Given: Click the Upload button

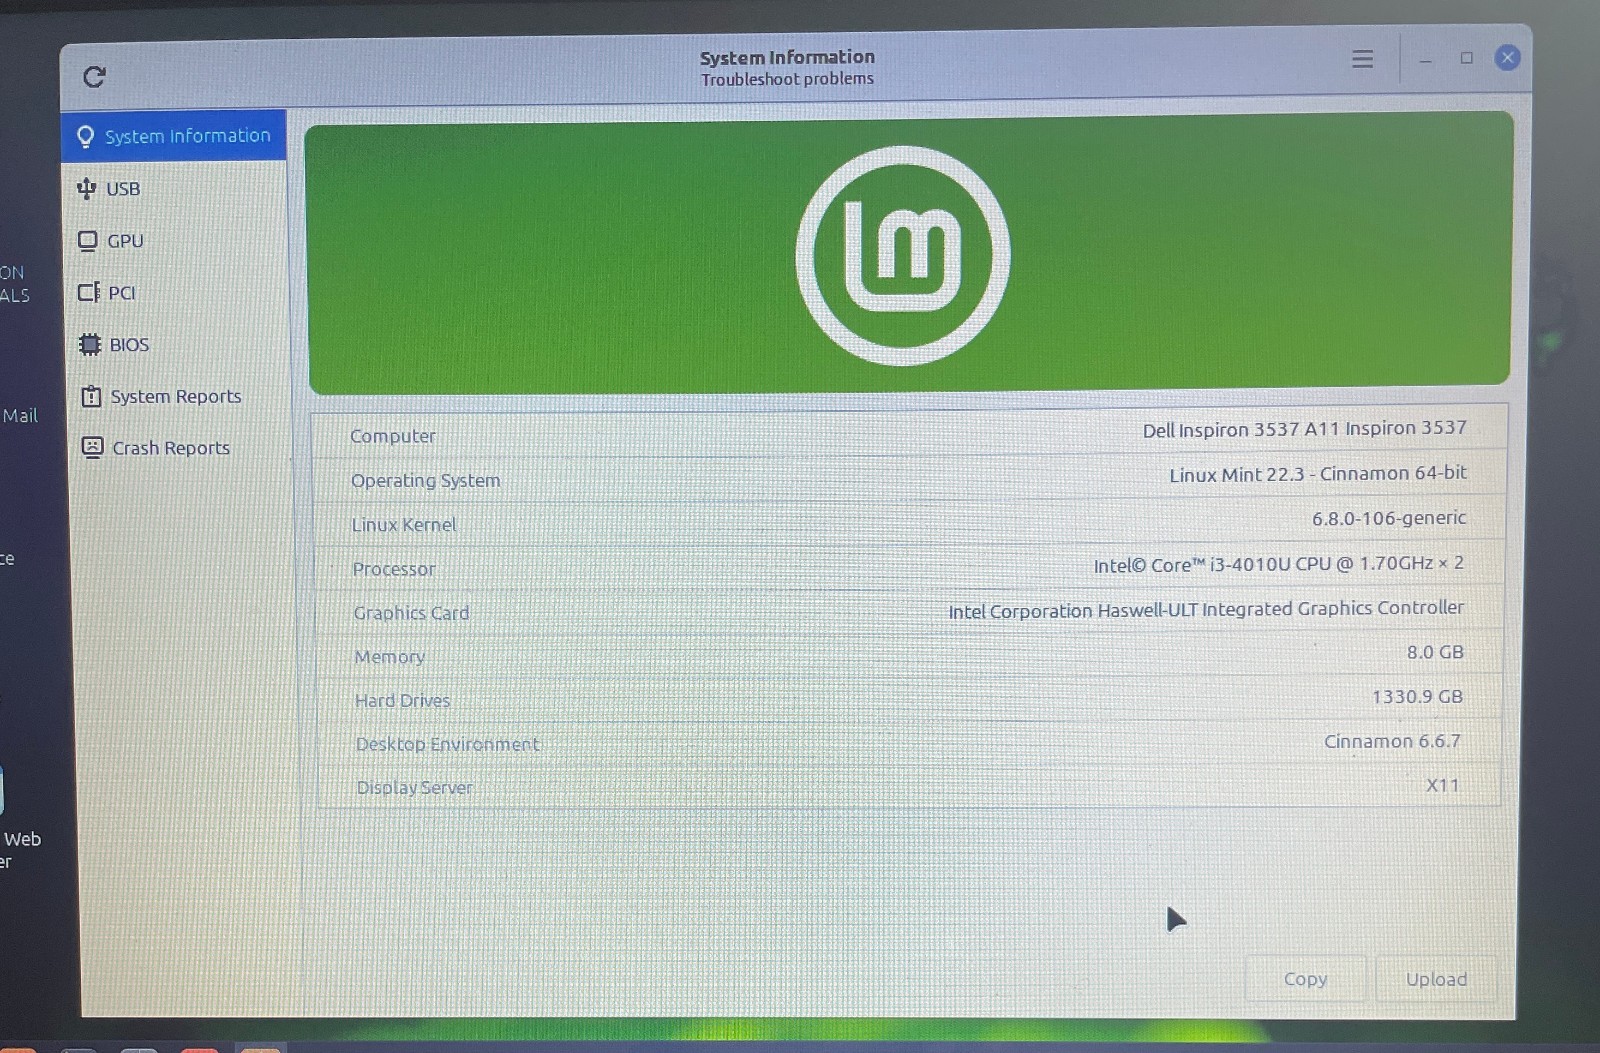Looking at the screenshot, I should [x=1436, y=979].
